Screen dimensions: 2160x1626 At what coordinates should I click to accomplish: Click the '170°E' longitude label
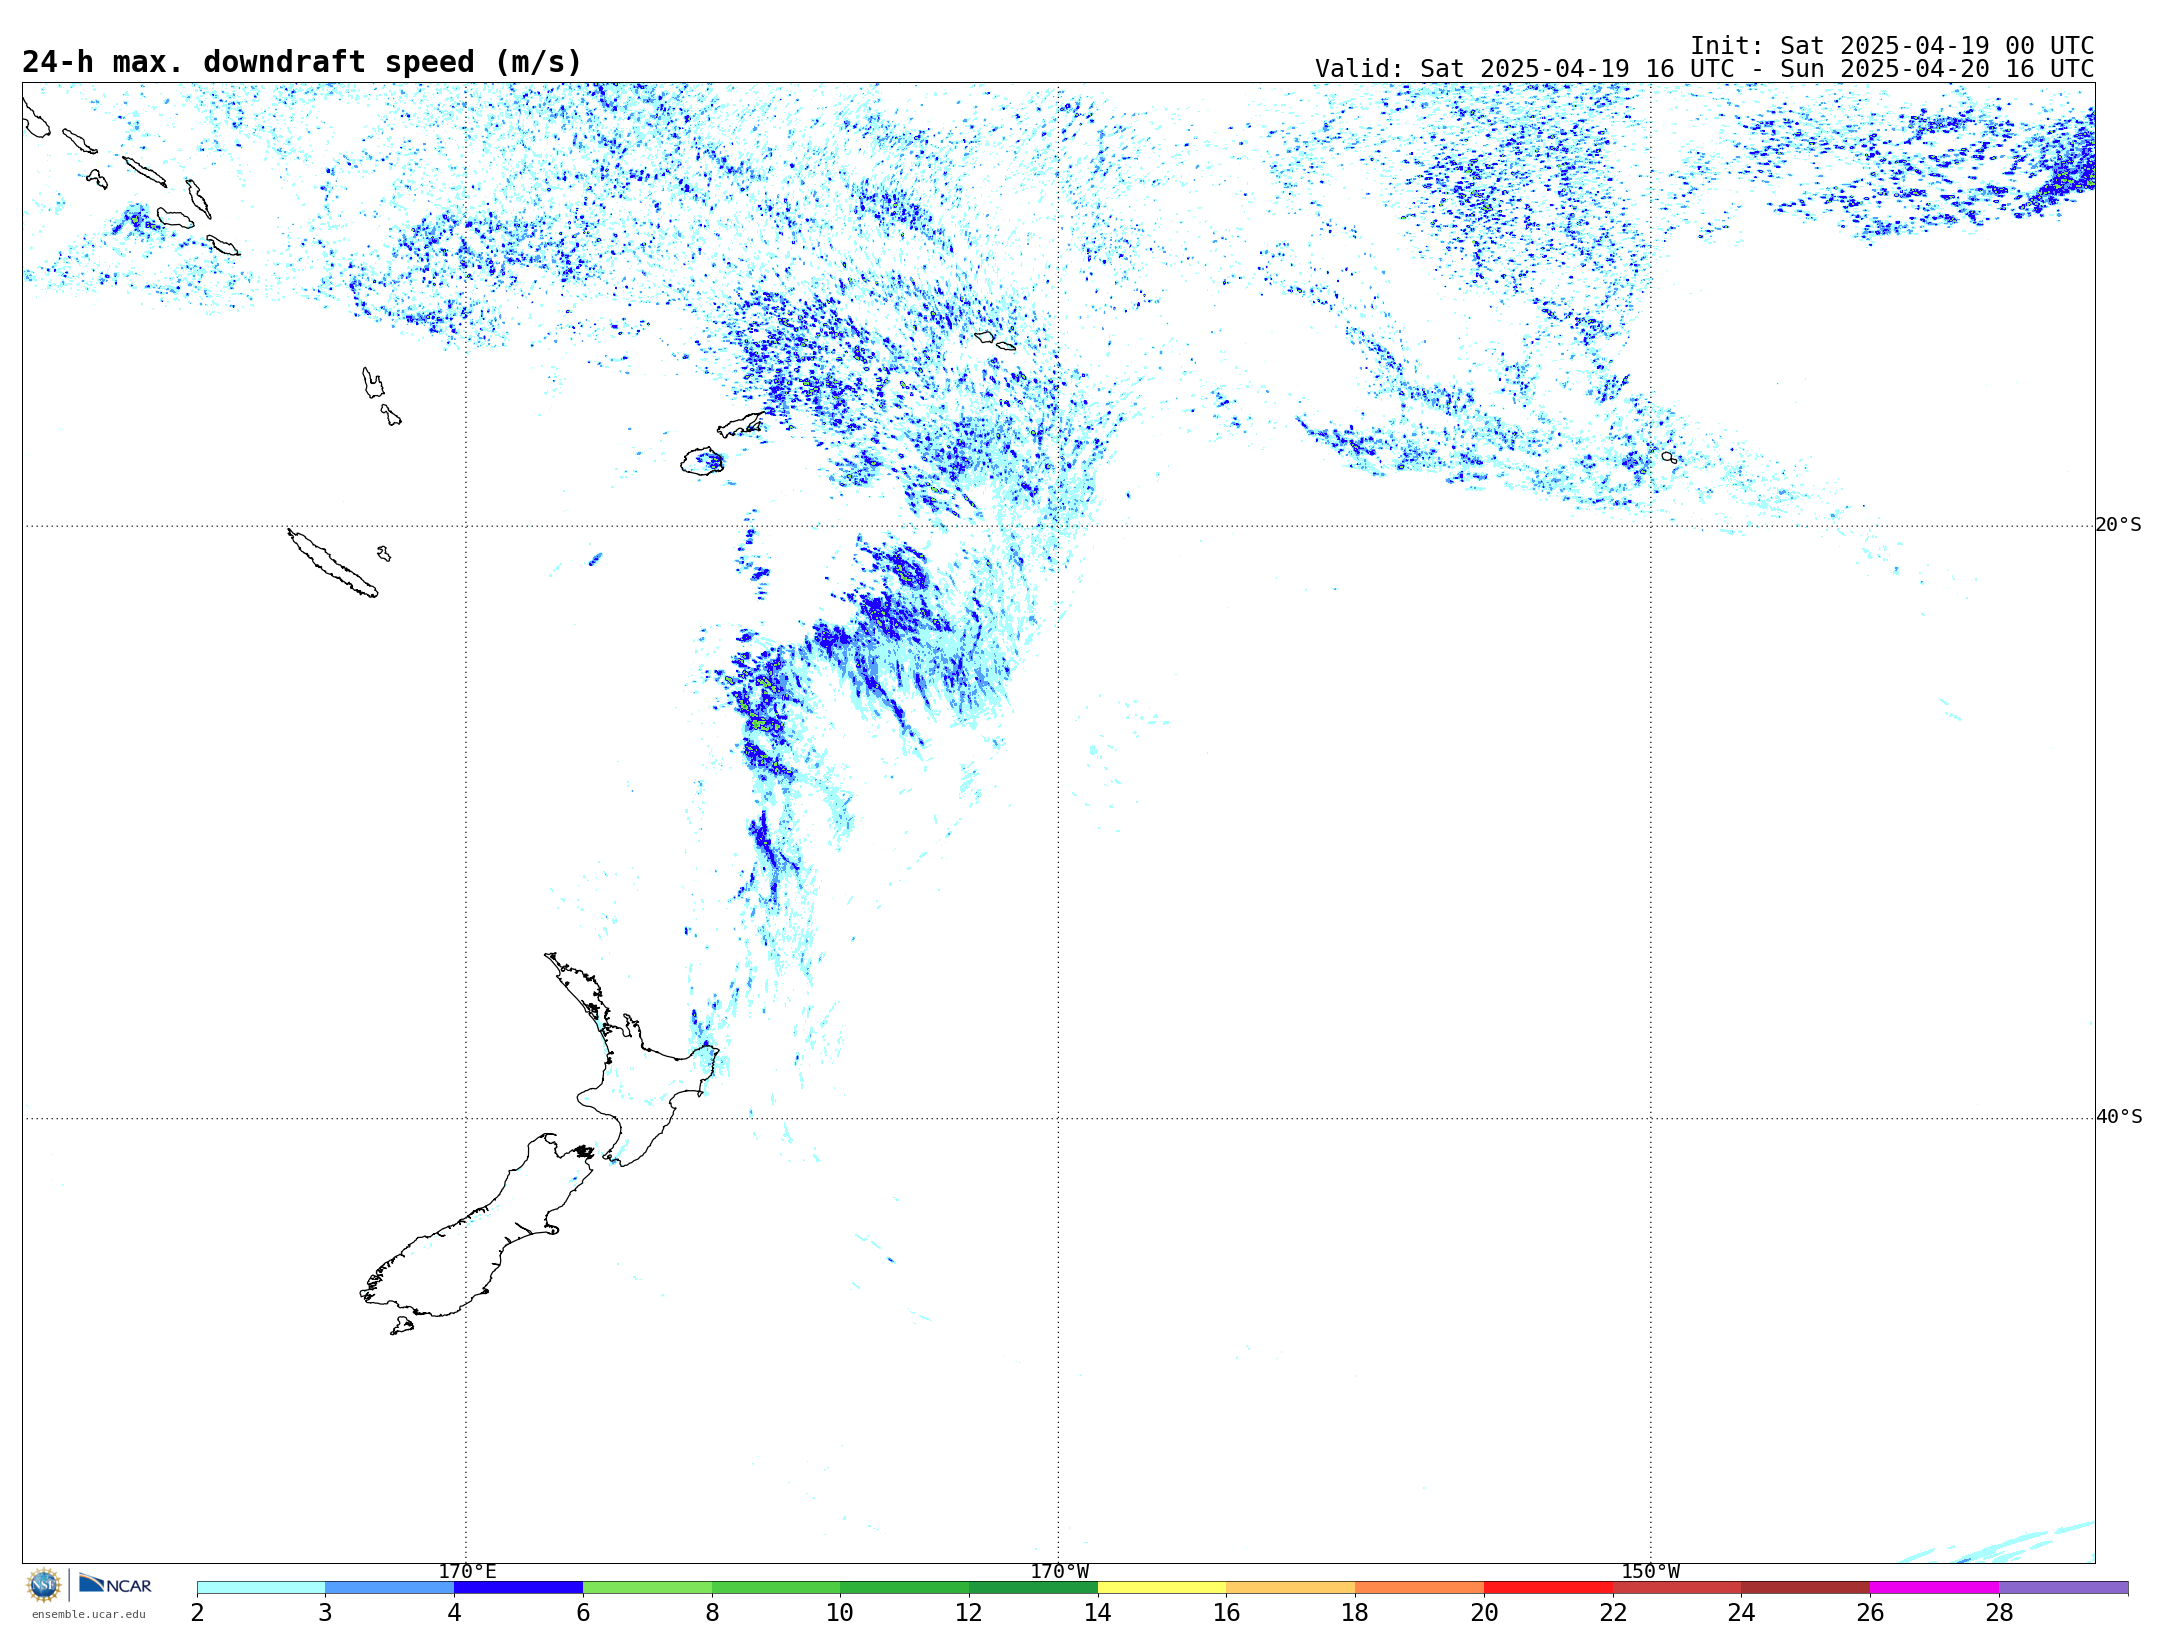[467, 1572]
